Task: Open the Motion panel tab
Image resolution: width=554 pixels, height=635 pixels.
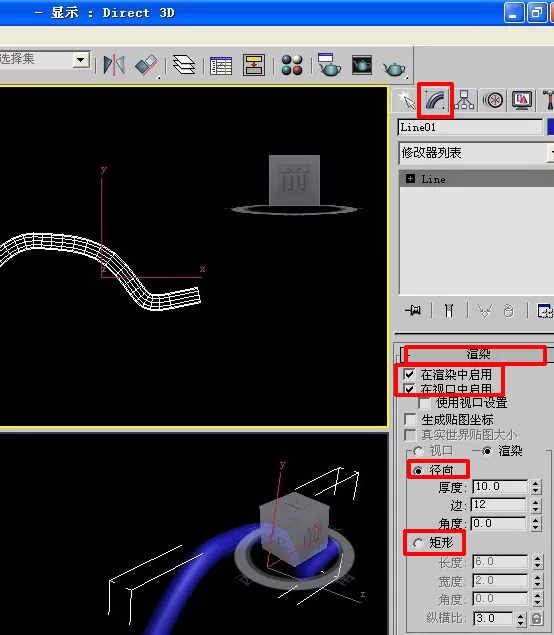Action: pyautogui.click(x=493, y=100)
